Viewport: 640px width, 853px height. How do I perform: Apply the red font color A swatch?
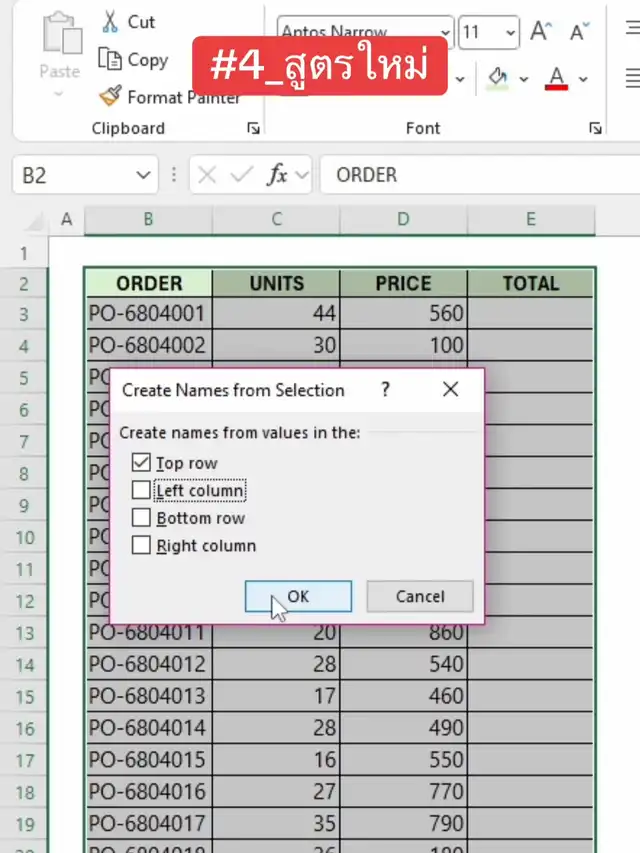pos(557,77)
